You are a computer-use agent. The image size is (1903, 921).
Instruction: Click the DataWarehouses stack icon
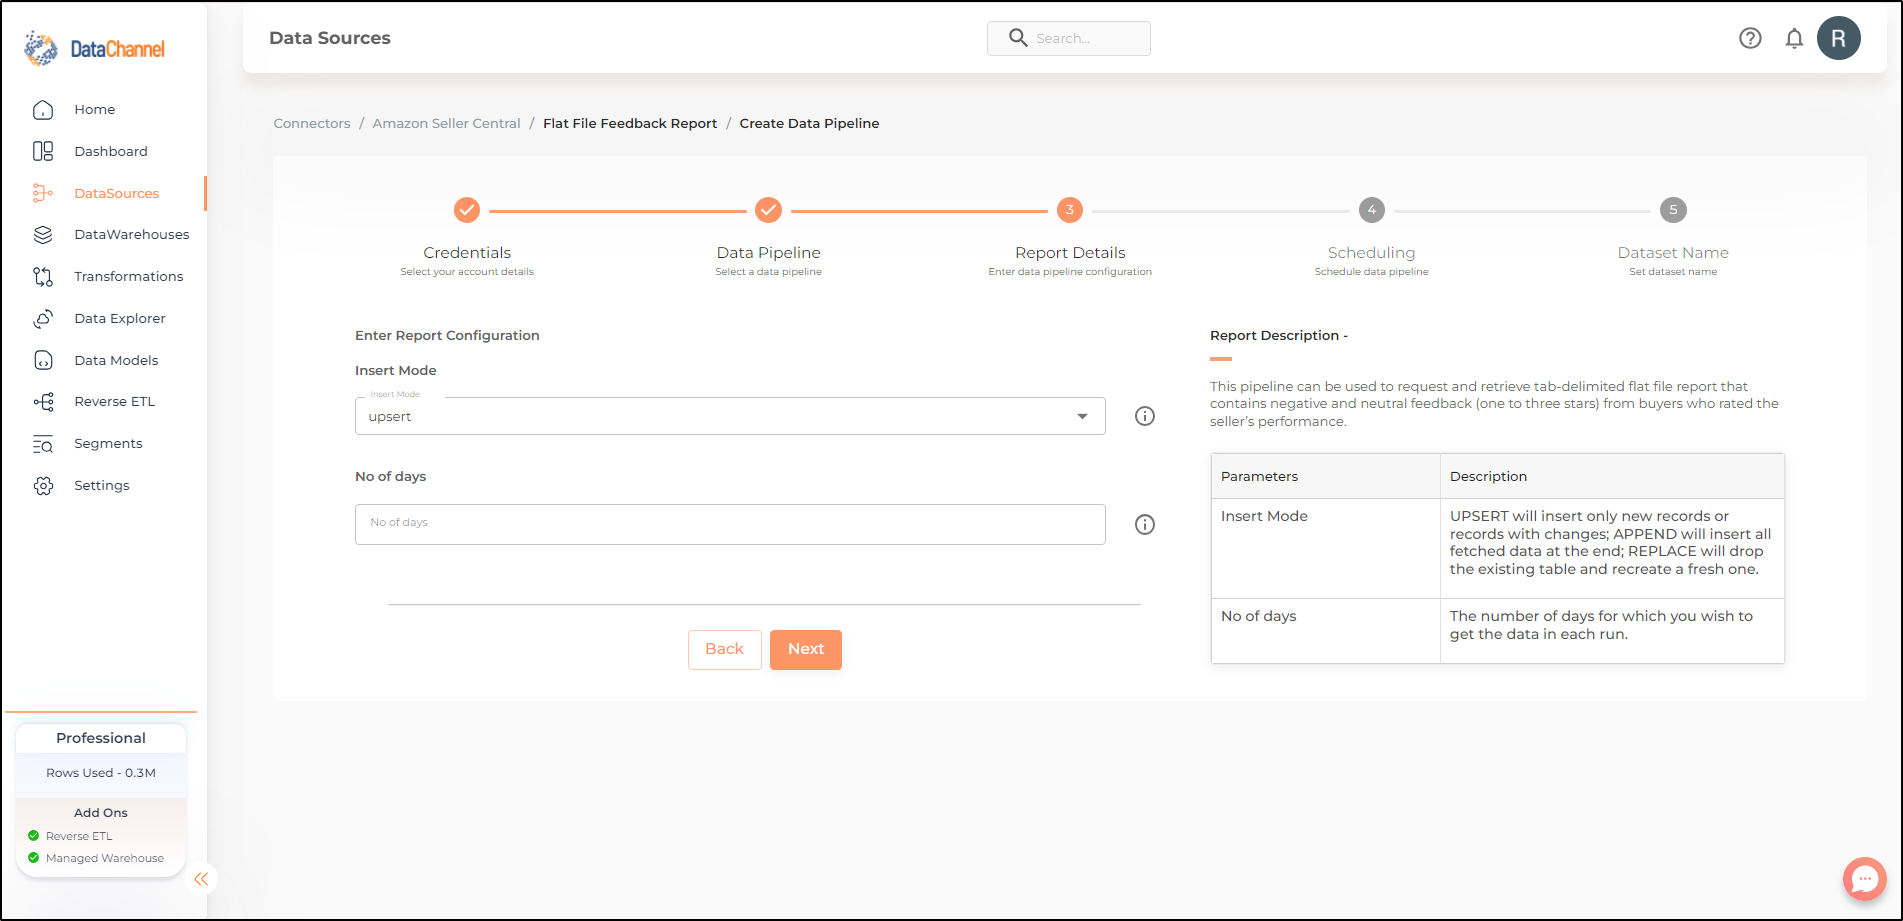[43, 234]
